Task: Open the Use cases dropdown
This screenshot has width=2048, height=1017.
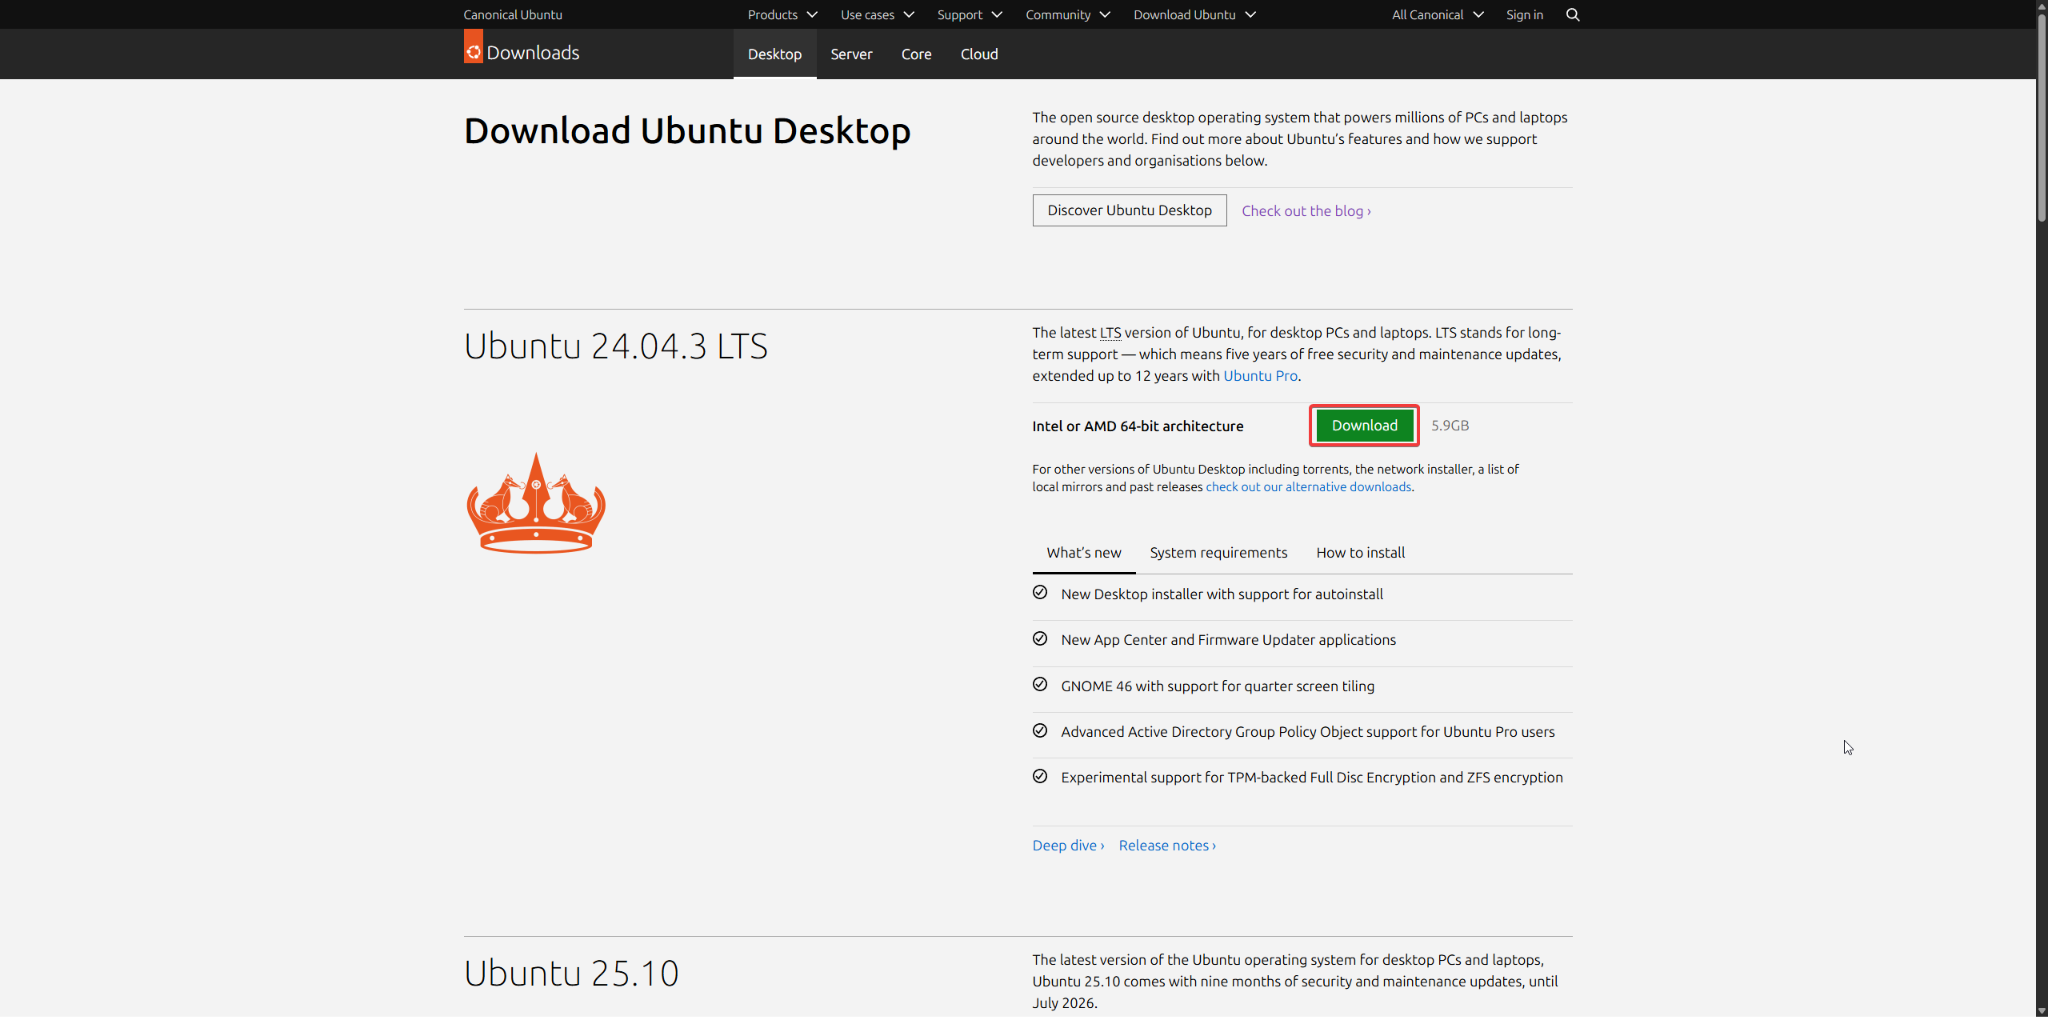Action: click(877, 15)
